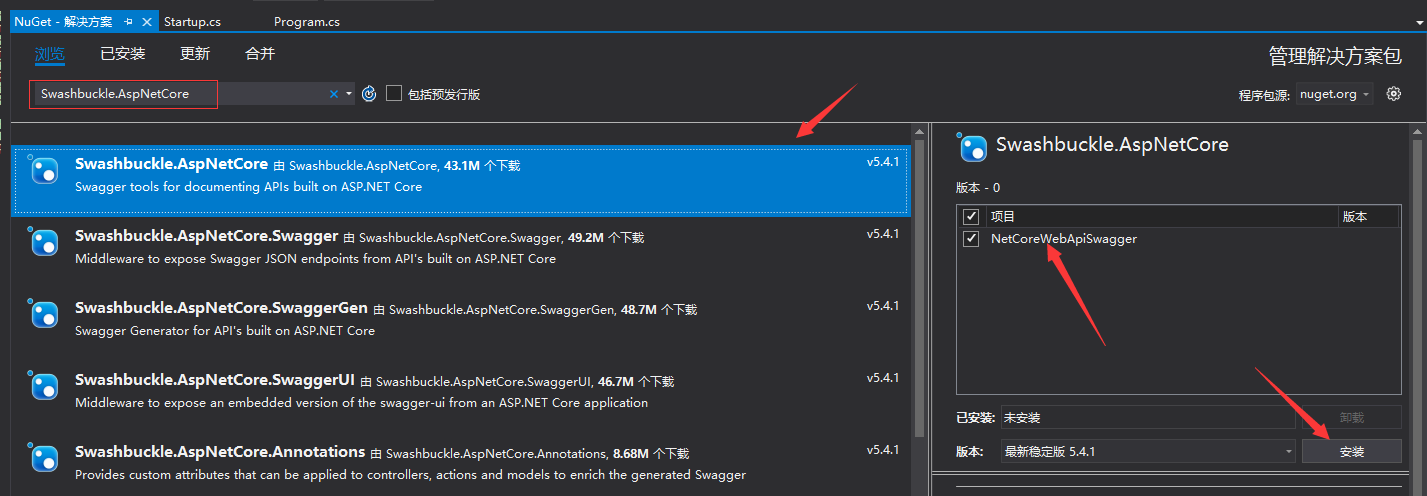Select the Swashbuckle.AspNetCore package row

(461, 180)
